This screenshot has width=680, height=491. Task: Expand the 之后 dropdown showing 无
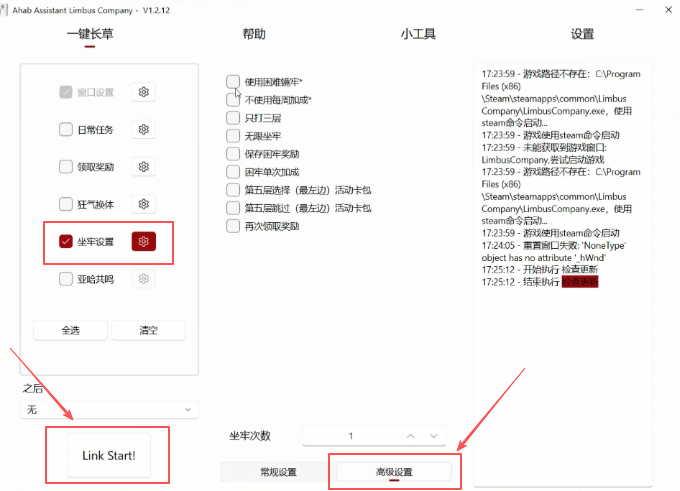(x=109, y=410)
